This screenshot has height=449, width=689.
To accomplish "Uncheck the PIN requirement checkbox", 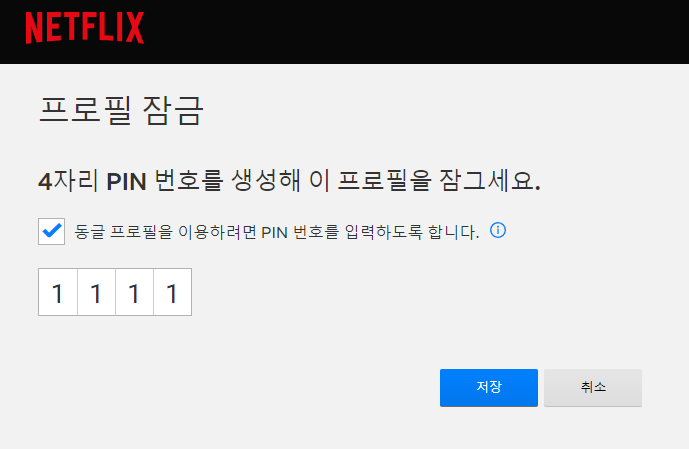I will click(x=51, y=231).
